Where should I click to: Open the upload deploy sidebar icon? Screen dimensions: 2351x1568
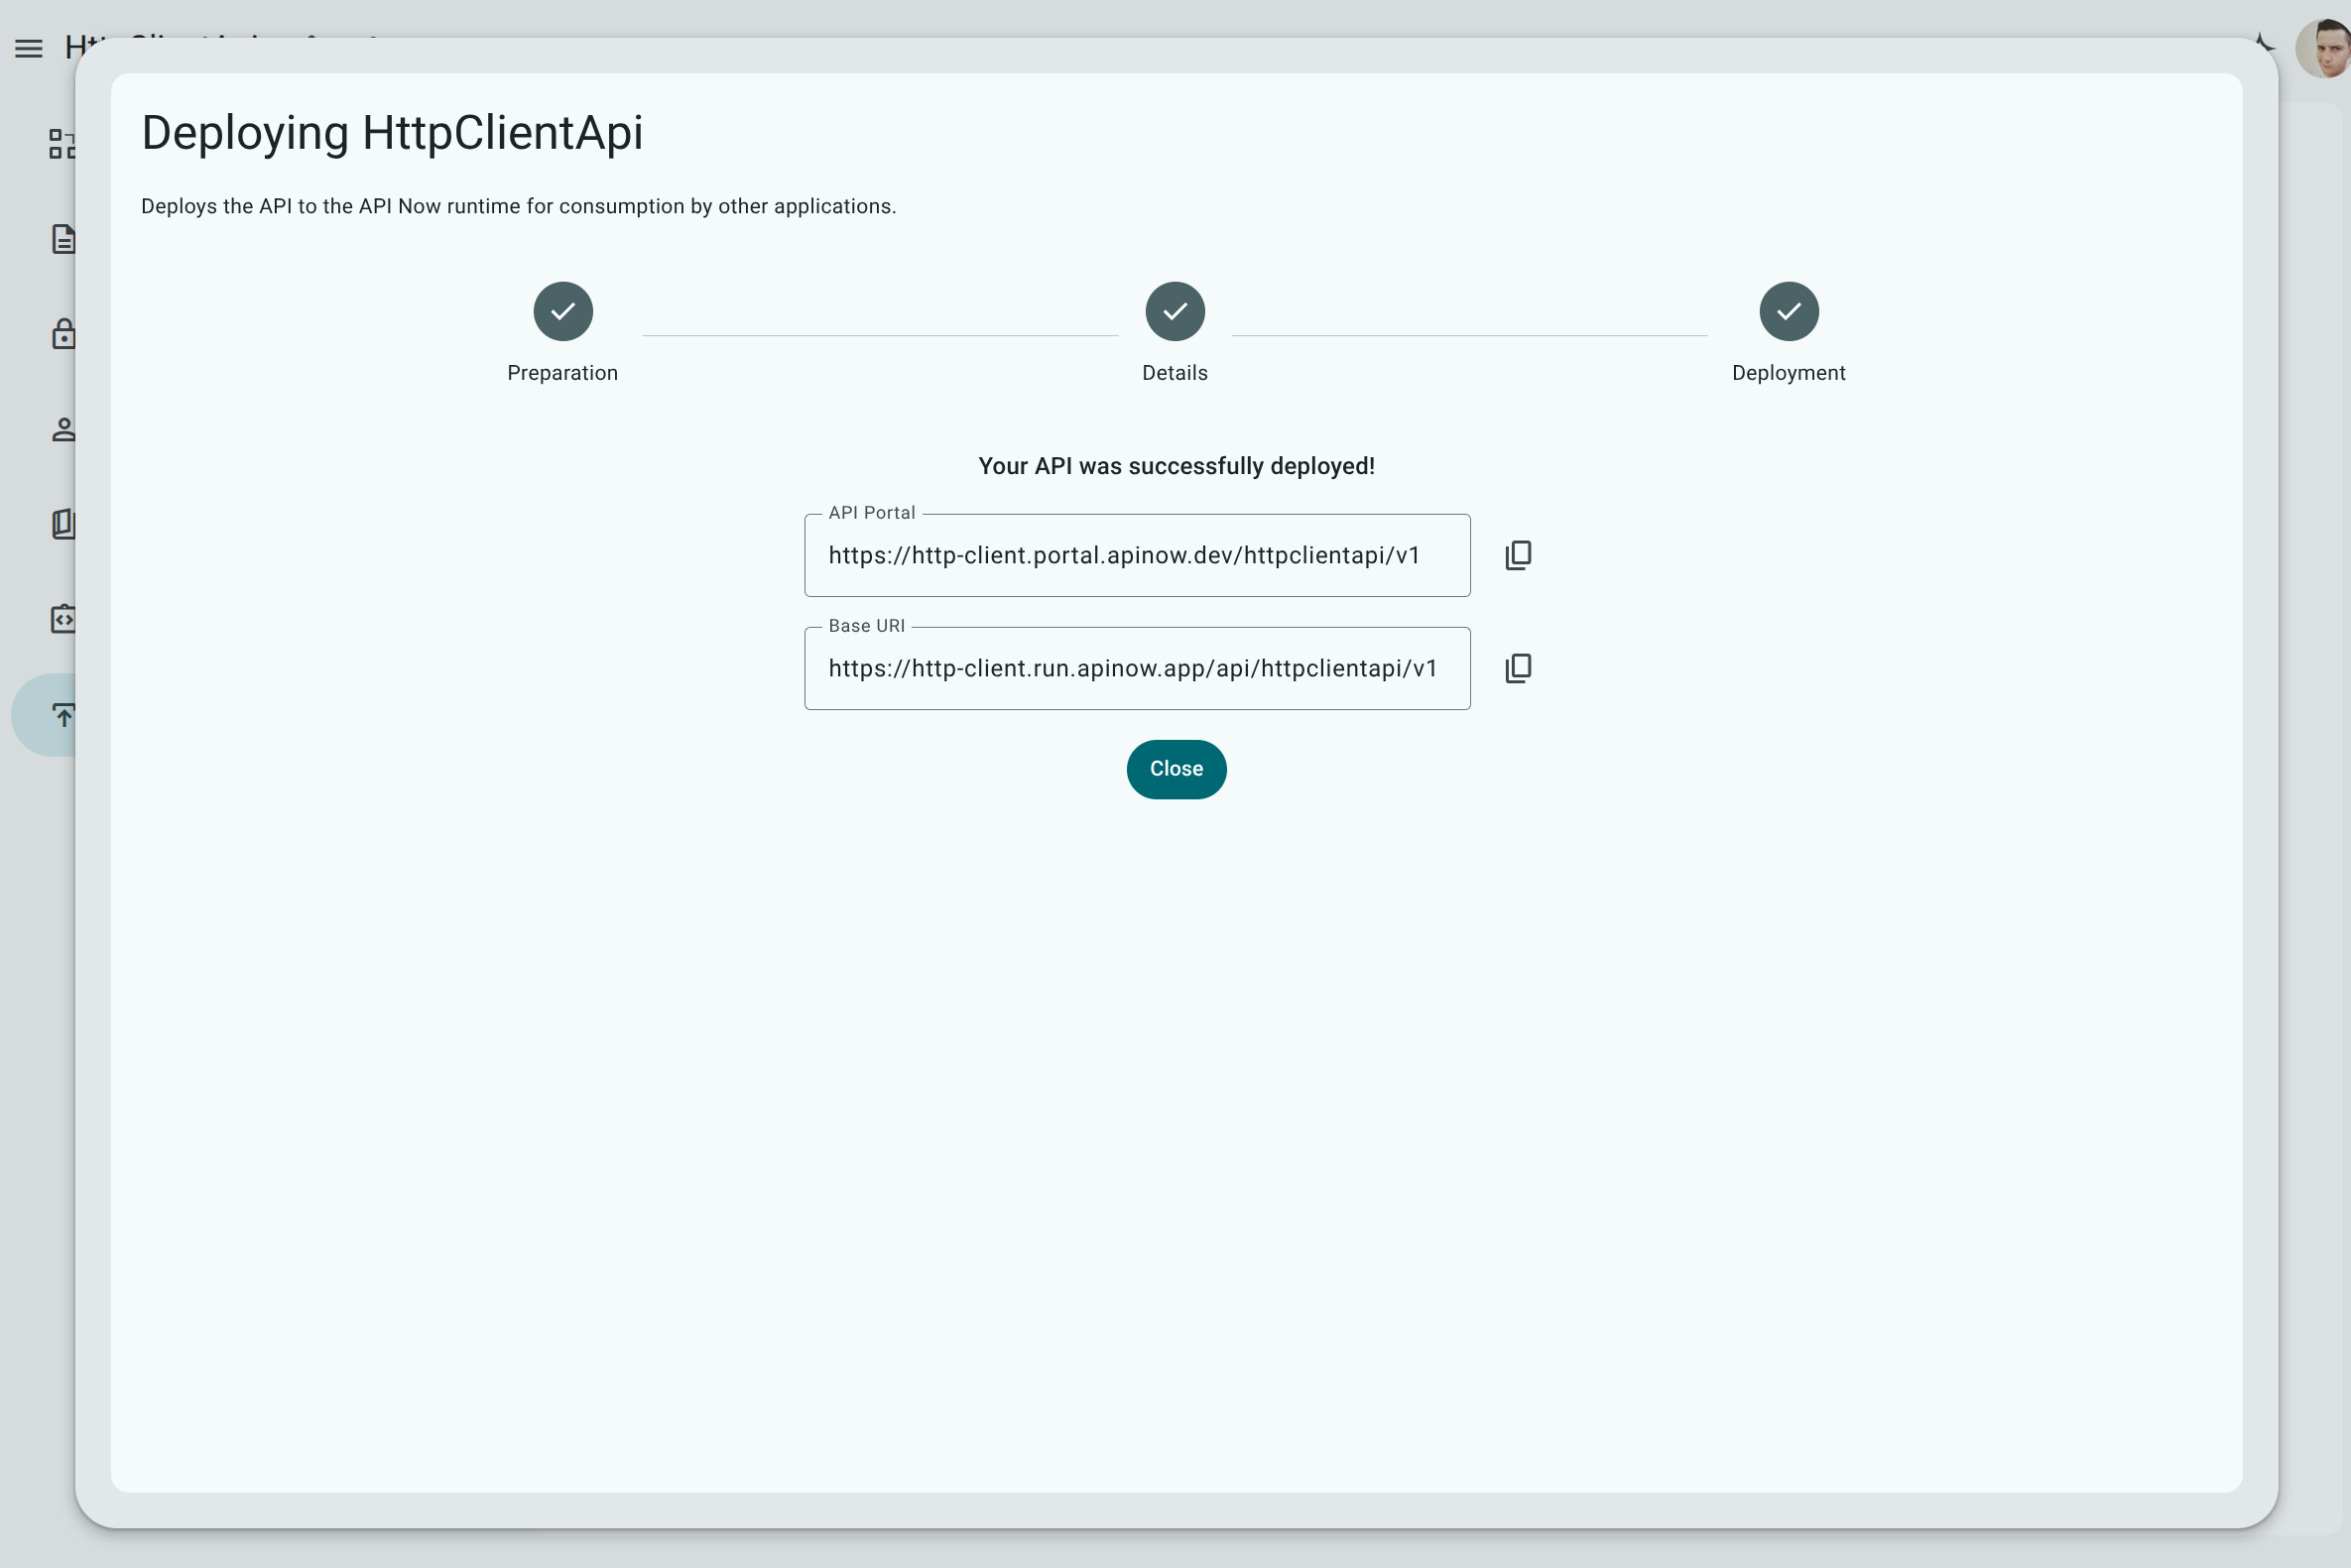pos(63,715)
